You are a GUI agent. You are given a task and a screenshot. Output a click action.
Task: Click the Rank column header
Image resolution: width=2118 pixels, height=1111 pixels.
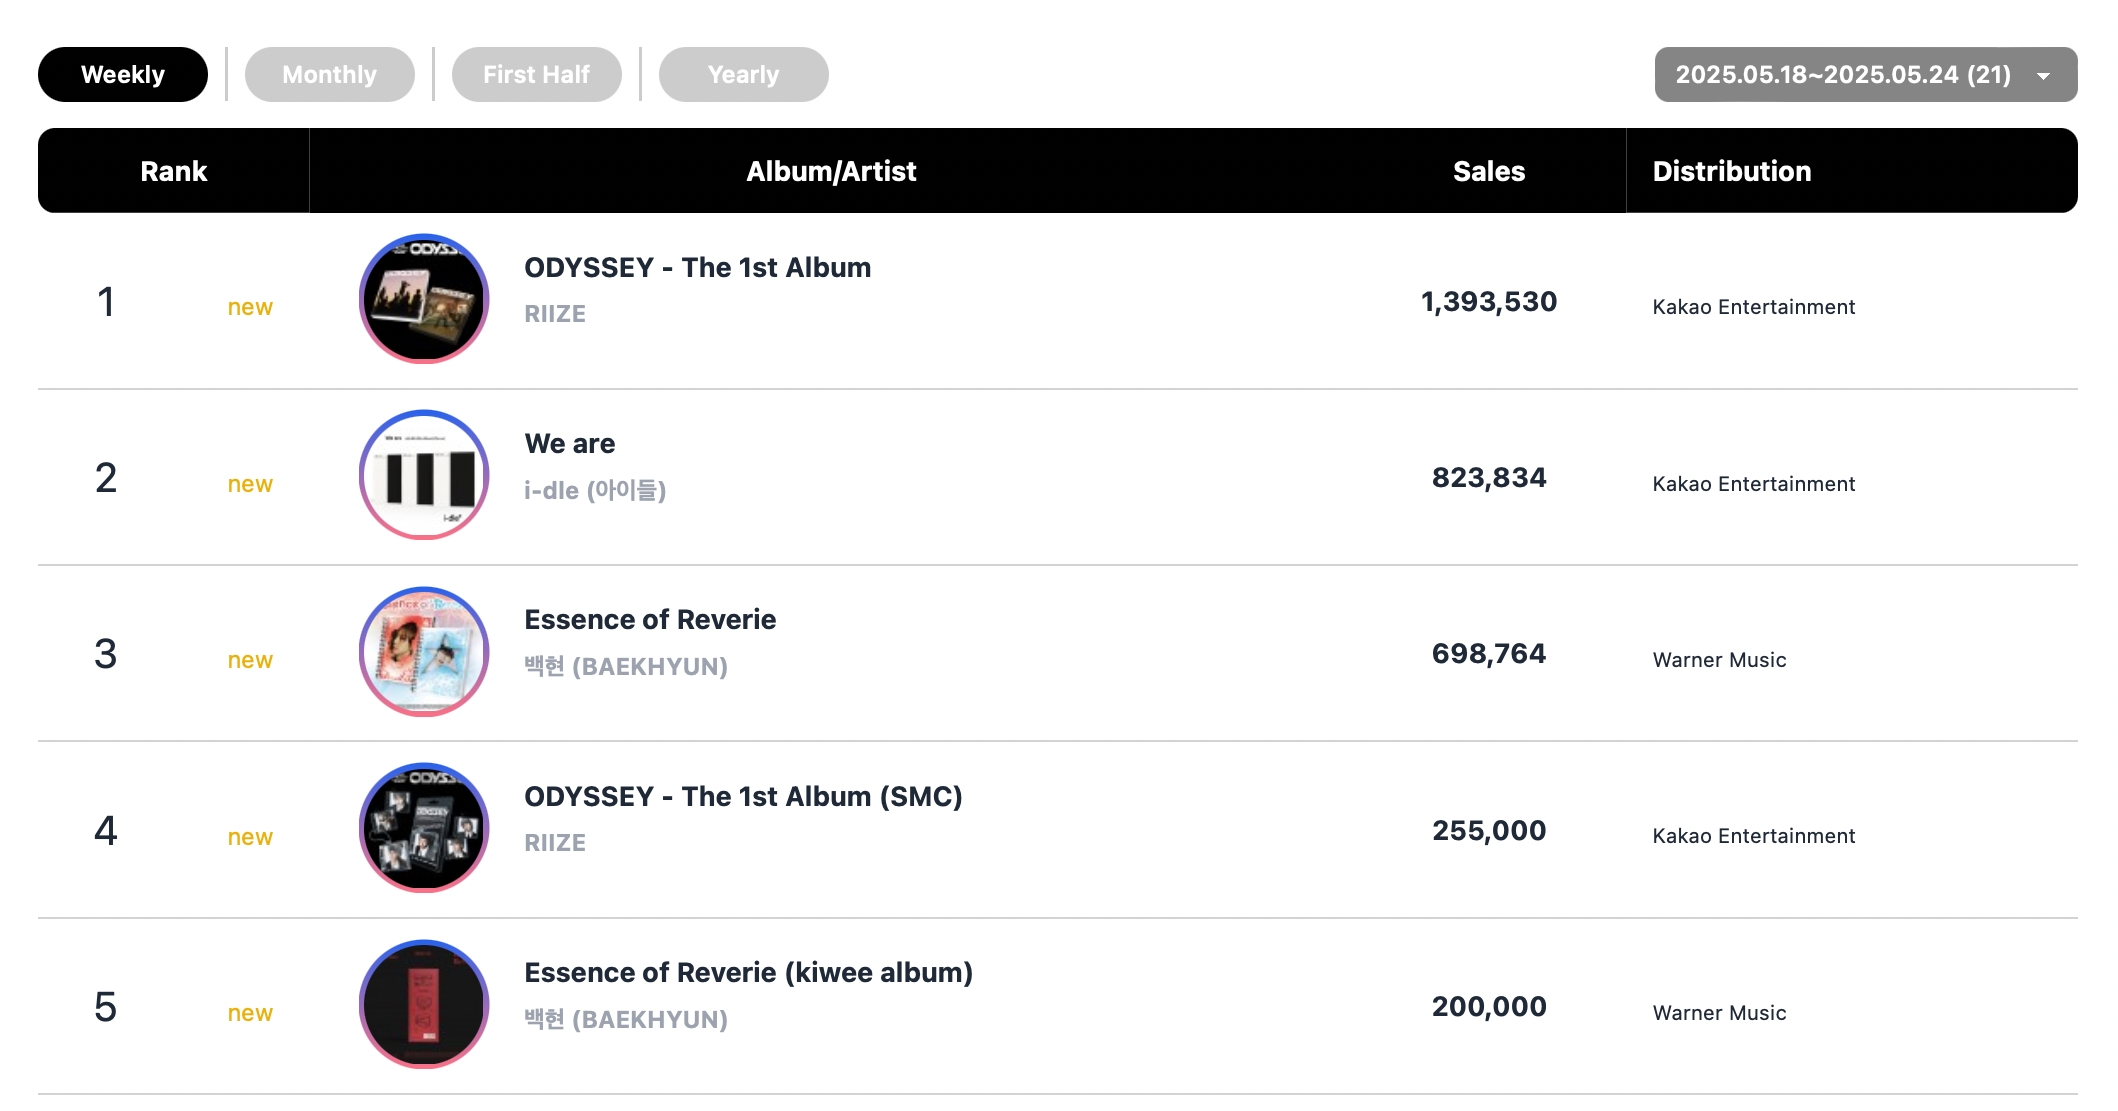(x=174, y=171)
